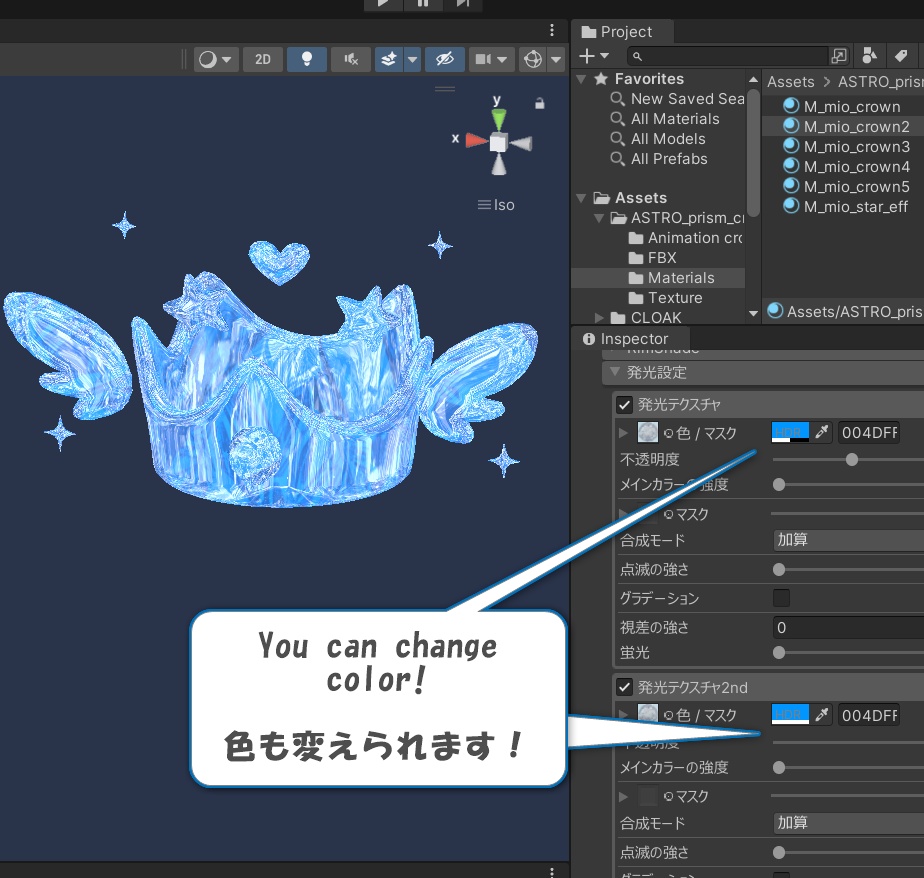Select M_mio_crown3 material

pyautogui.click(x=847, y=147)
